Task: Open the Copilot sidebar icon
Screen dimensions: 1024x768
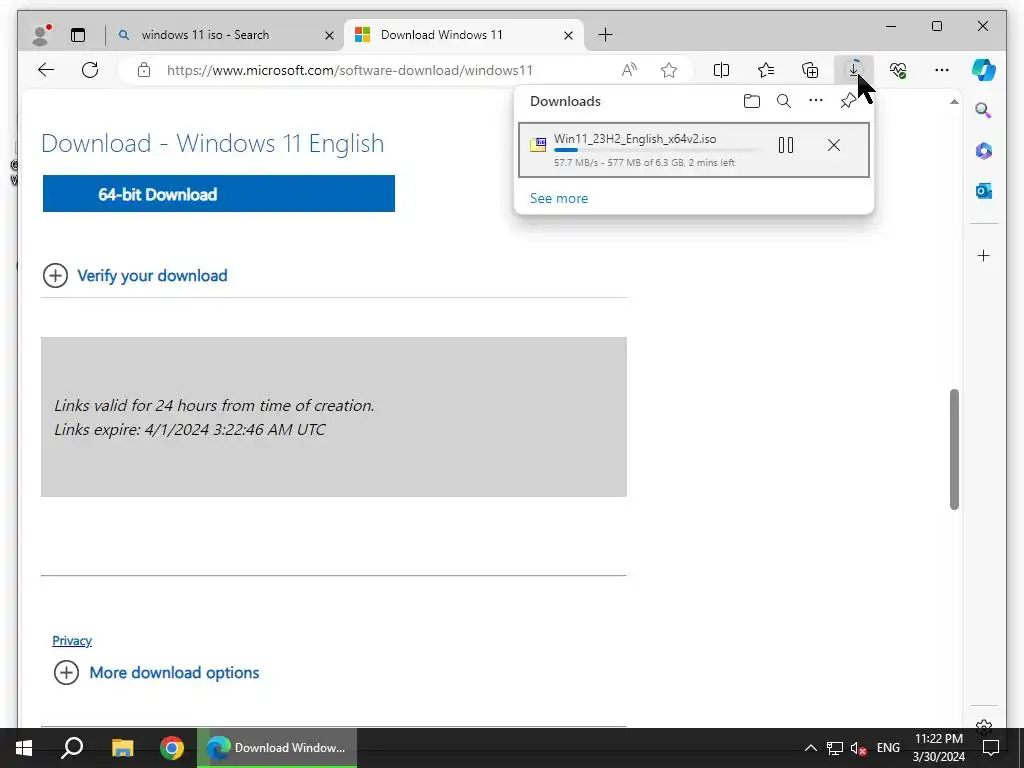Action: (984, 70)
